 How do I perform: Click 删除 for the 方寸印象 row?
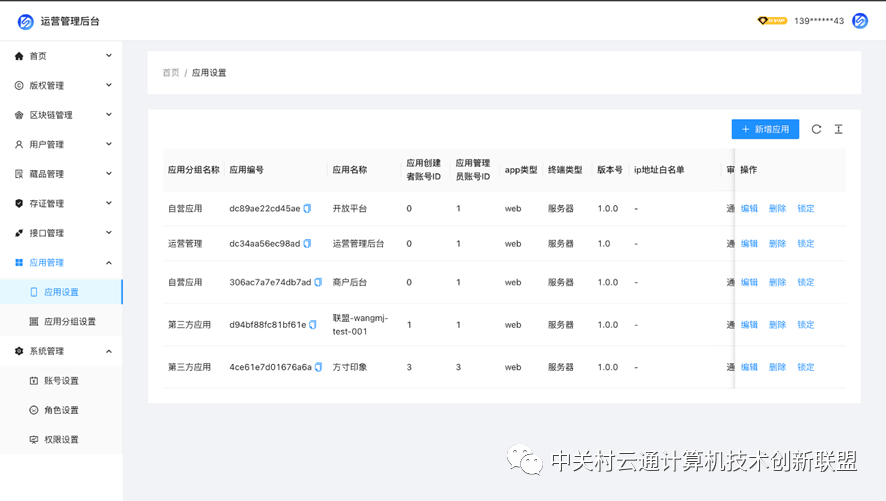(777, 368)
